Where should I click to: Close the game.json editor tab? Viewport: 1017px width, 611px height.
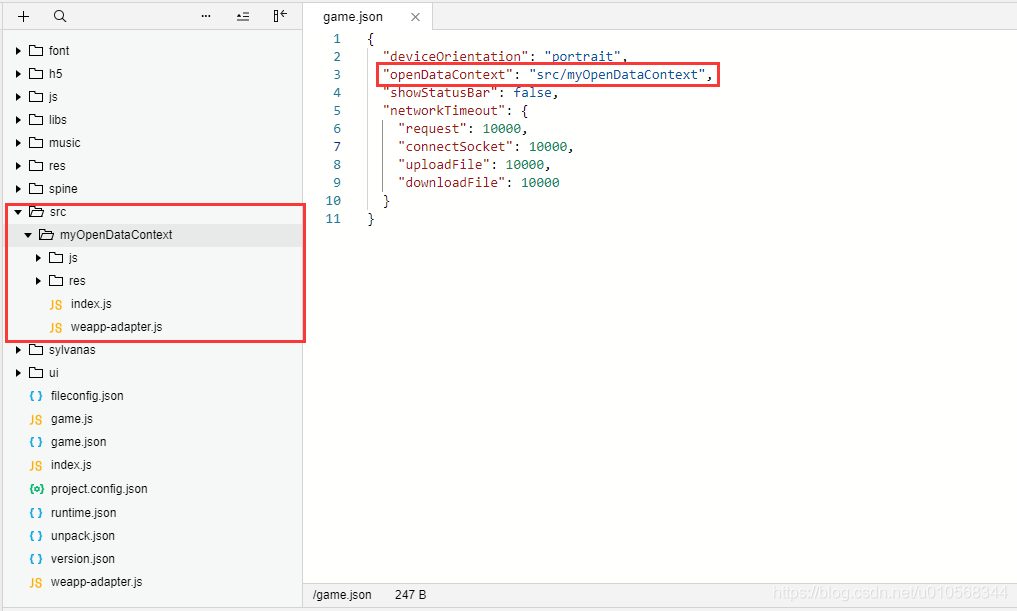point(415,17)
